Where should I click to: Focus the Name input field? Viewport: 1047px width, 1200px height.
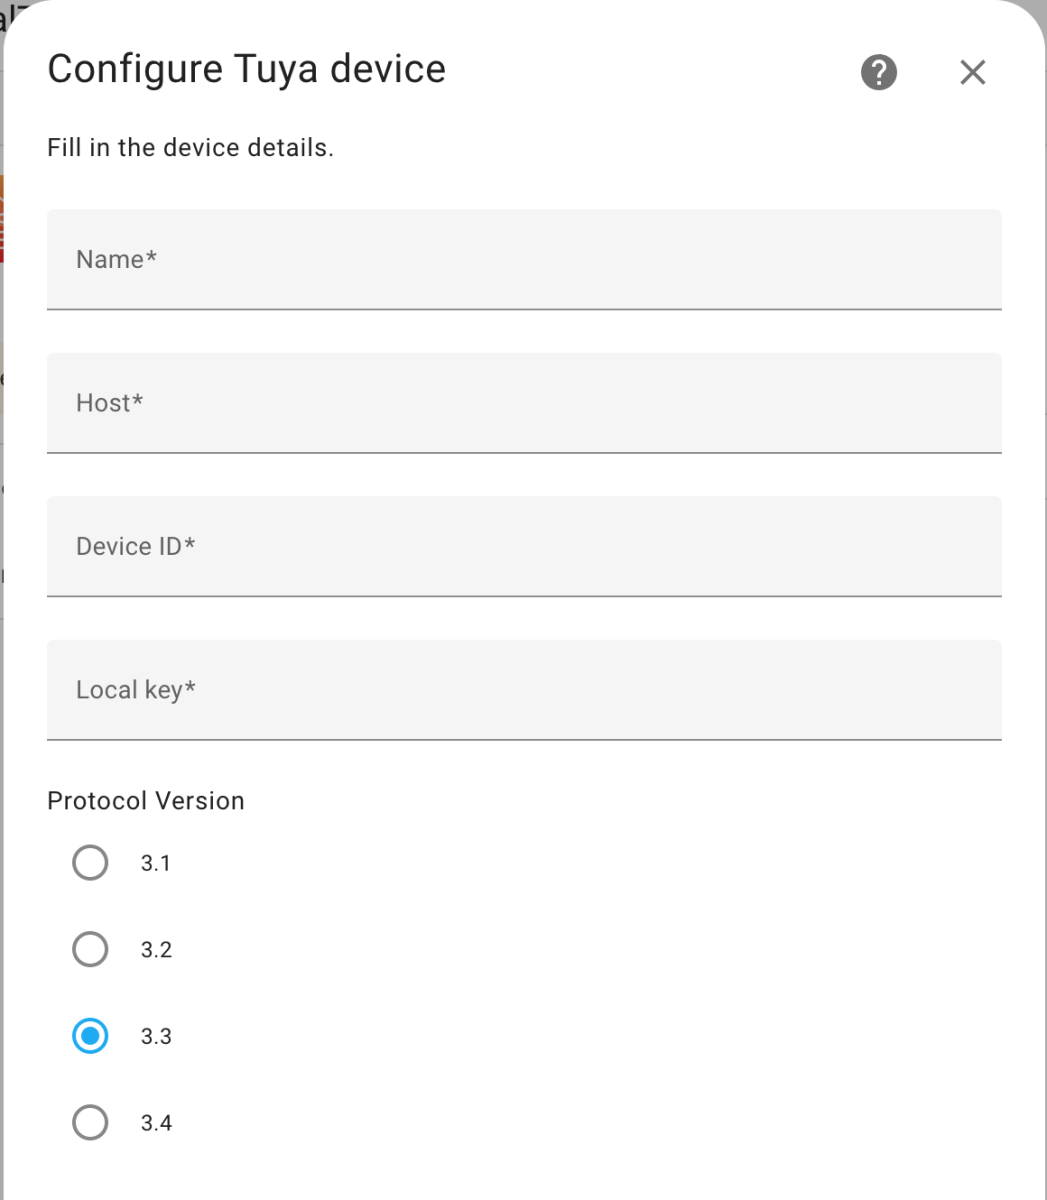click(x=524, y=259)
